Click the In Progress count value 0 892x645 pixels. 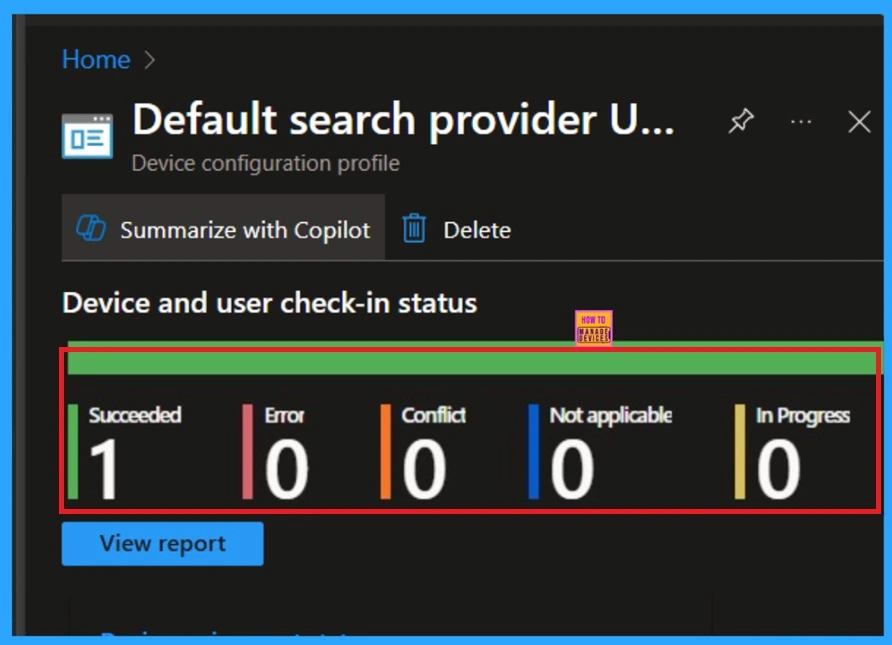779,469
